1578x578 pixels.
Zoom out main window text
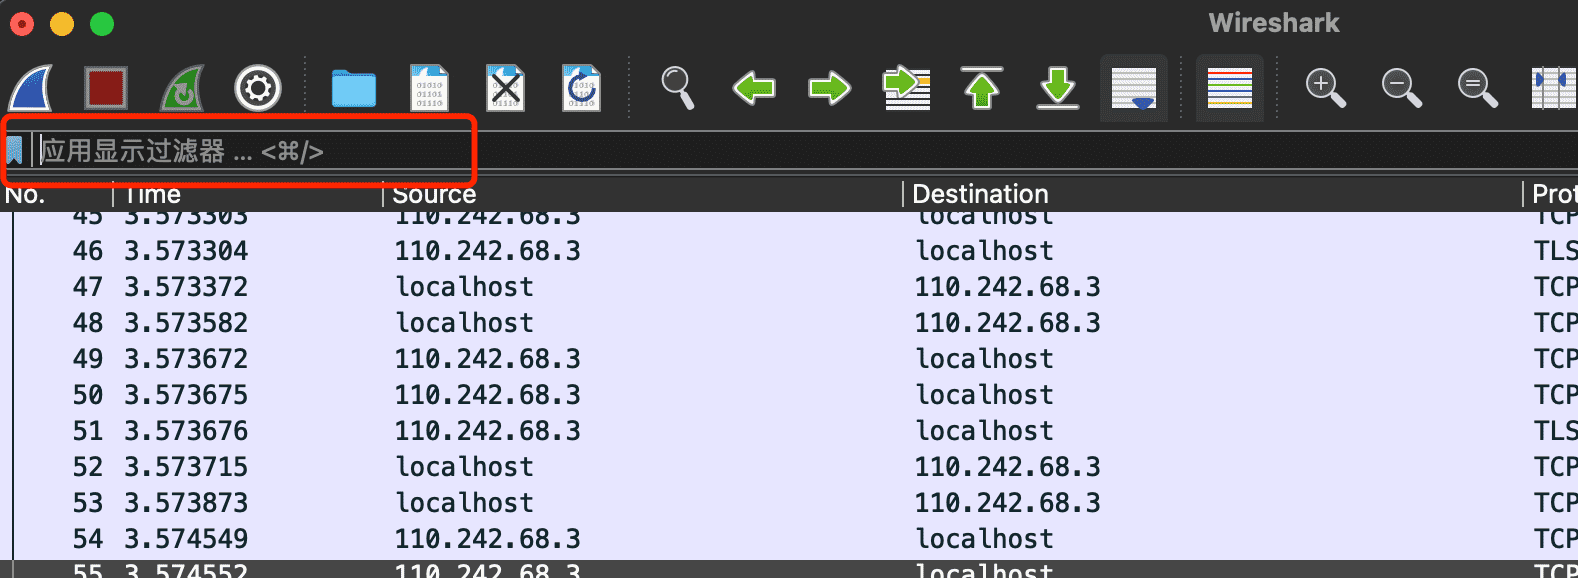1402,88
